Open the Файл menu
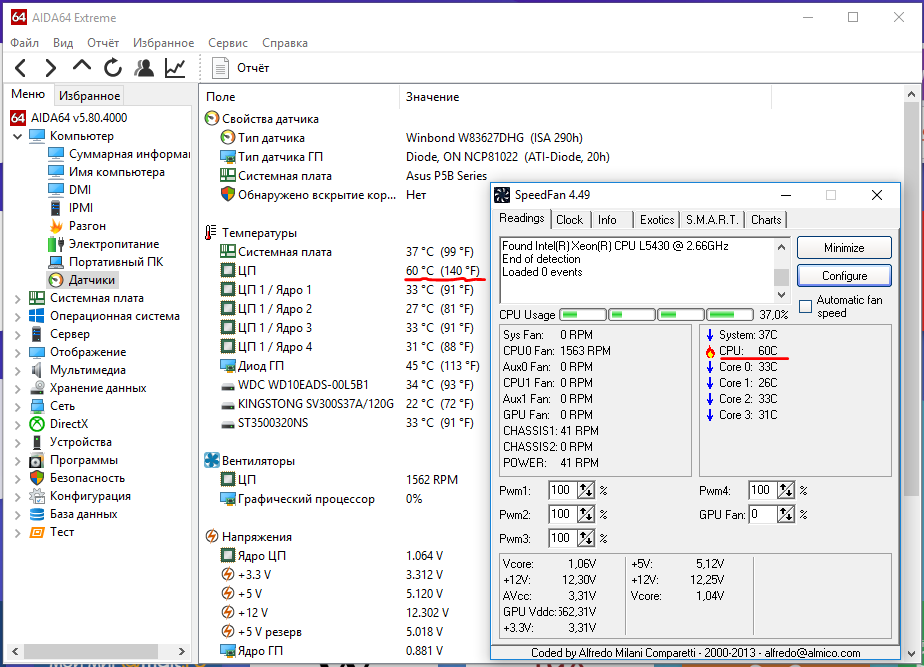924x667 pixels. (25, 43)
